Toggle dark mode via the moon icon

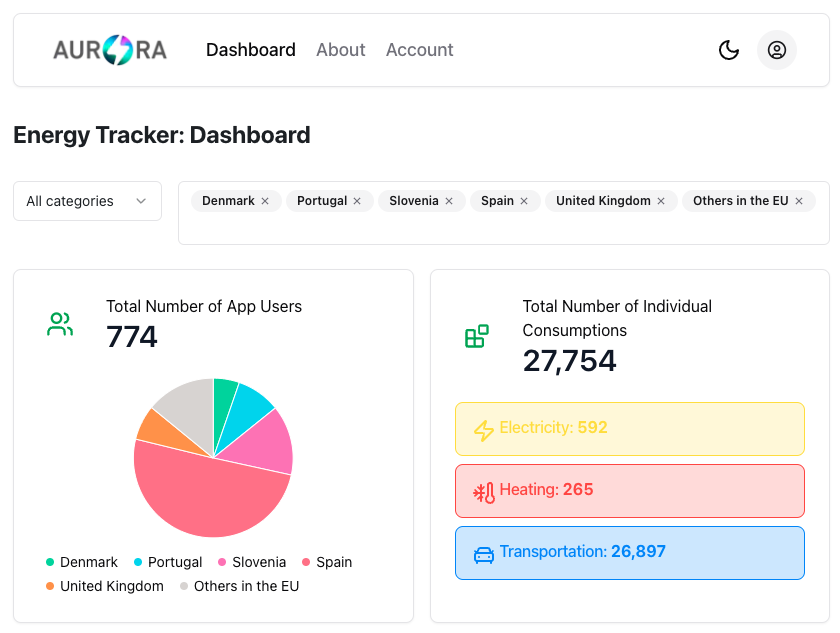[729, 49]
